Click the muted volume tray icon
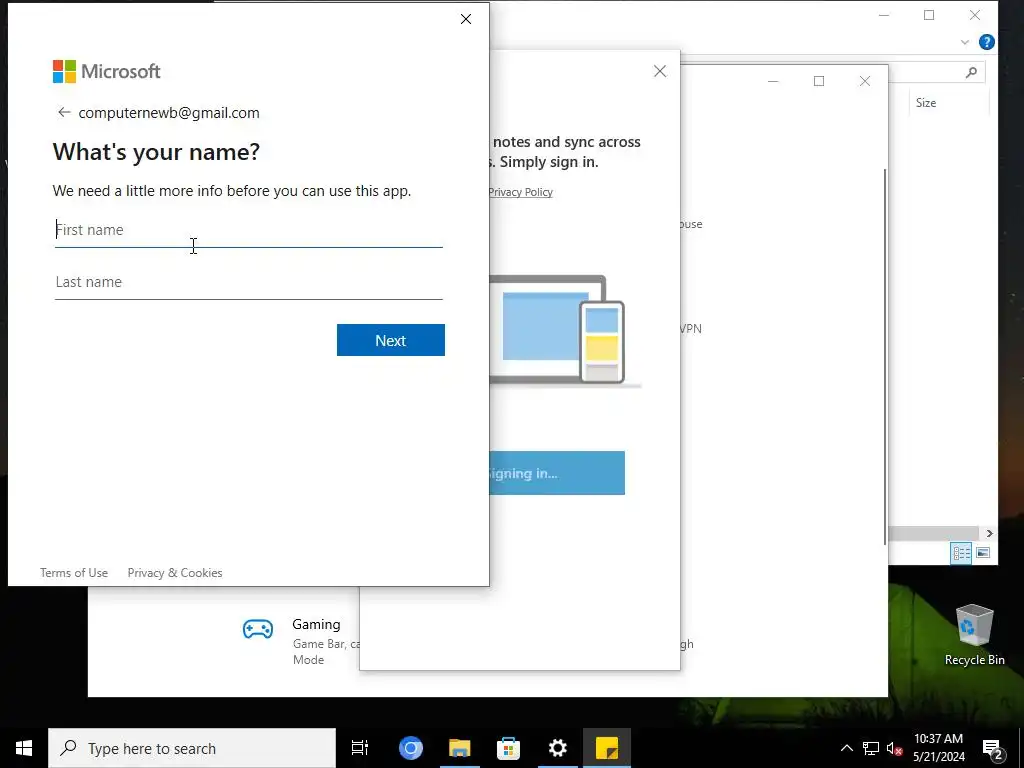Image resolution: width=1024 pixels, height=768 pixels. tap(895, 748)
